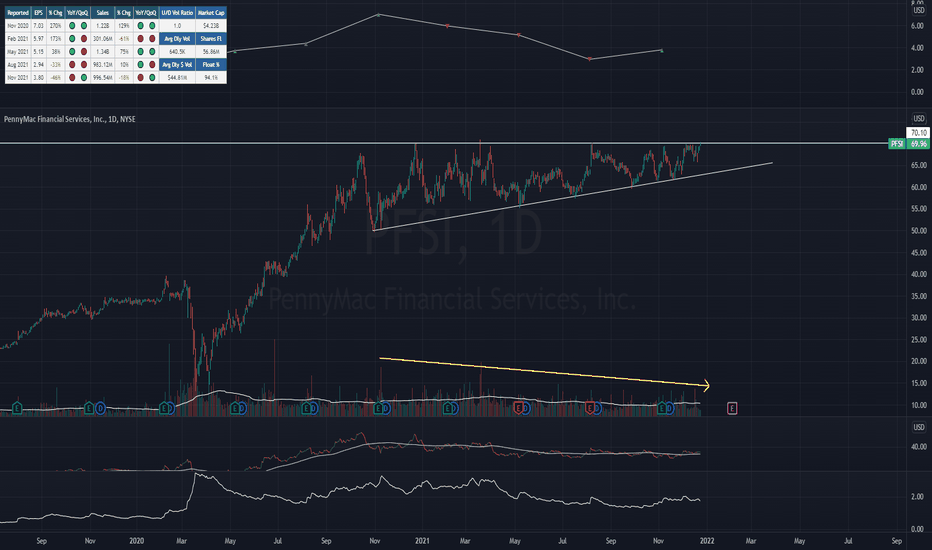Click the '640.5K' average volume value

click(x=177, y=52)
